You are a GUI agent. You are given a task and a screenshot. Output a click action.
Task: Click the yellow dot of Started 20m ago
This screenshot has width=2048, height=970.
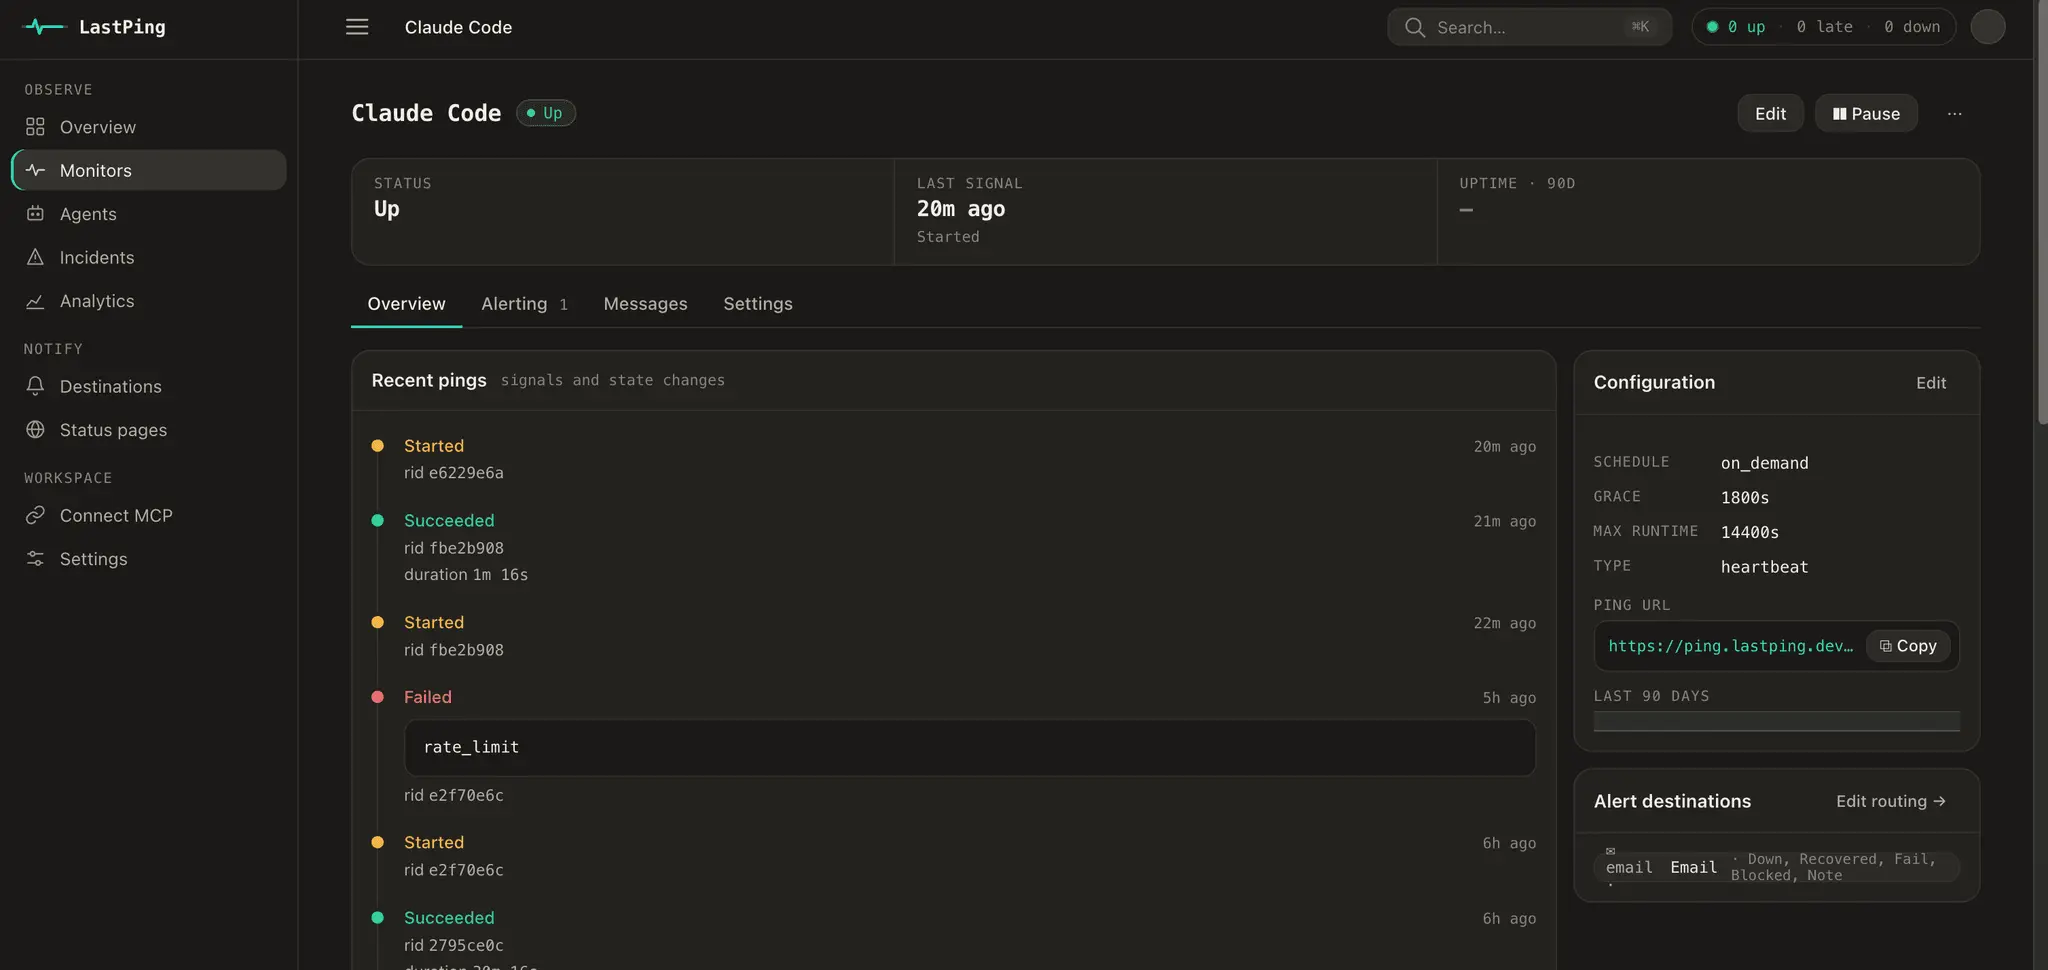(377, 446)
